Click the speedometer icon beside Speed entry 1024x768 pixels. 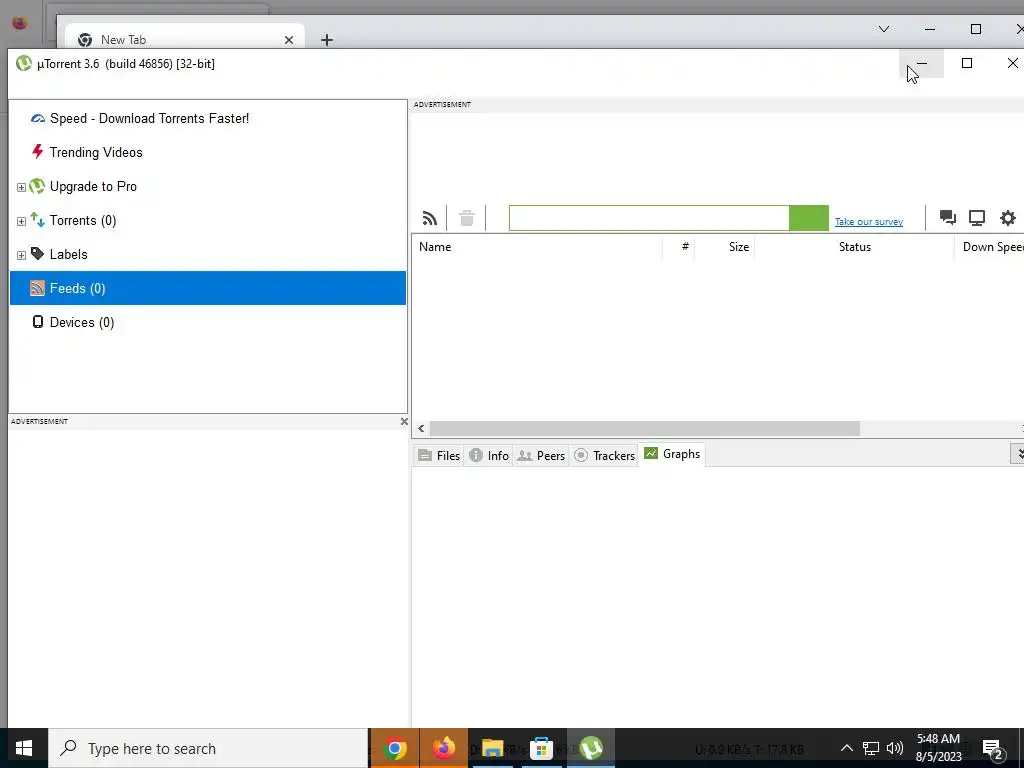[38, 118]
